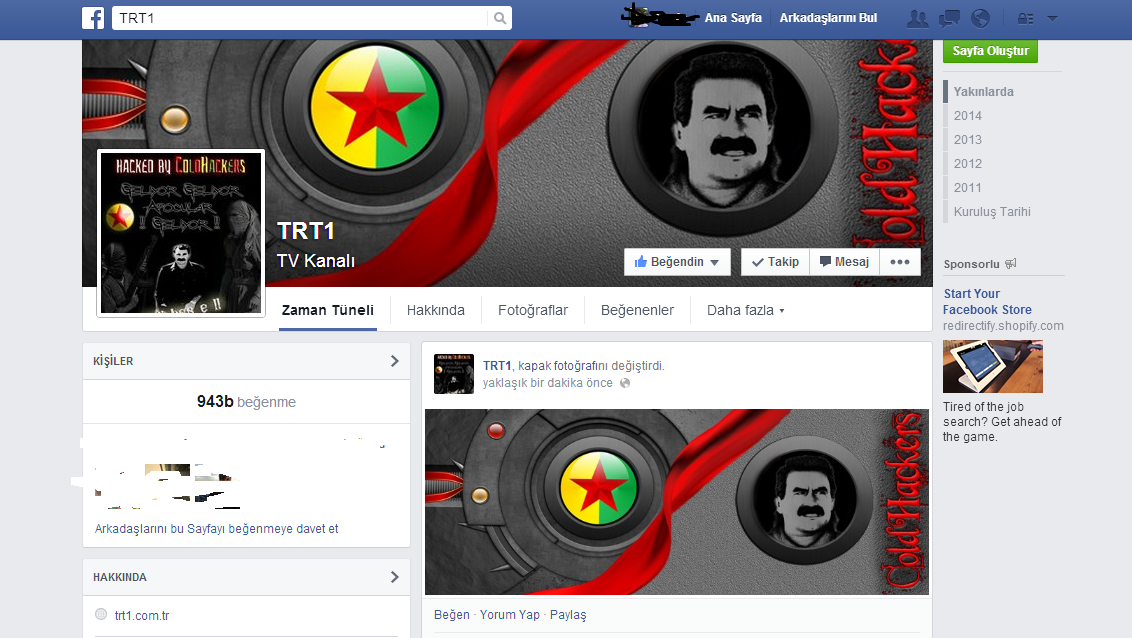Toggle the Takip follow button
This screenshot has height=638, width=1132.
point(775,262)
